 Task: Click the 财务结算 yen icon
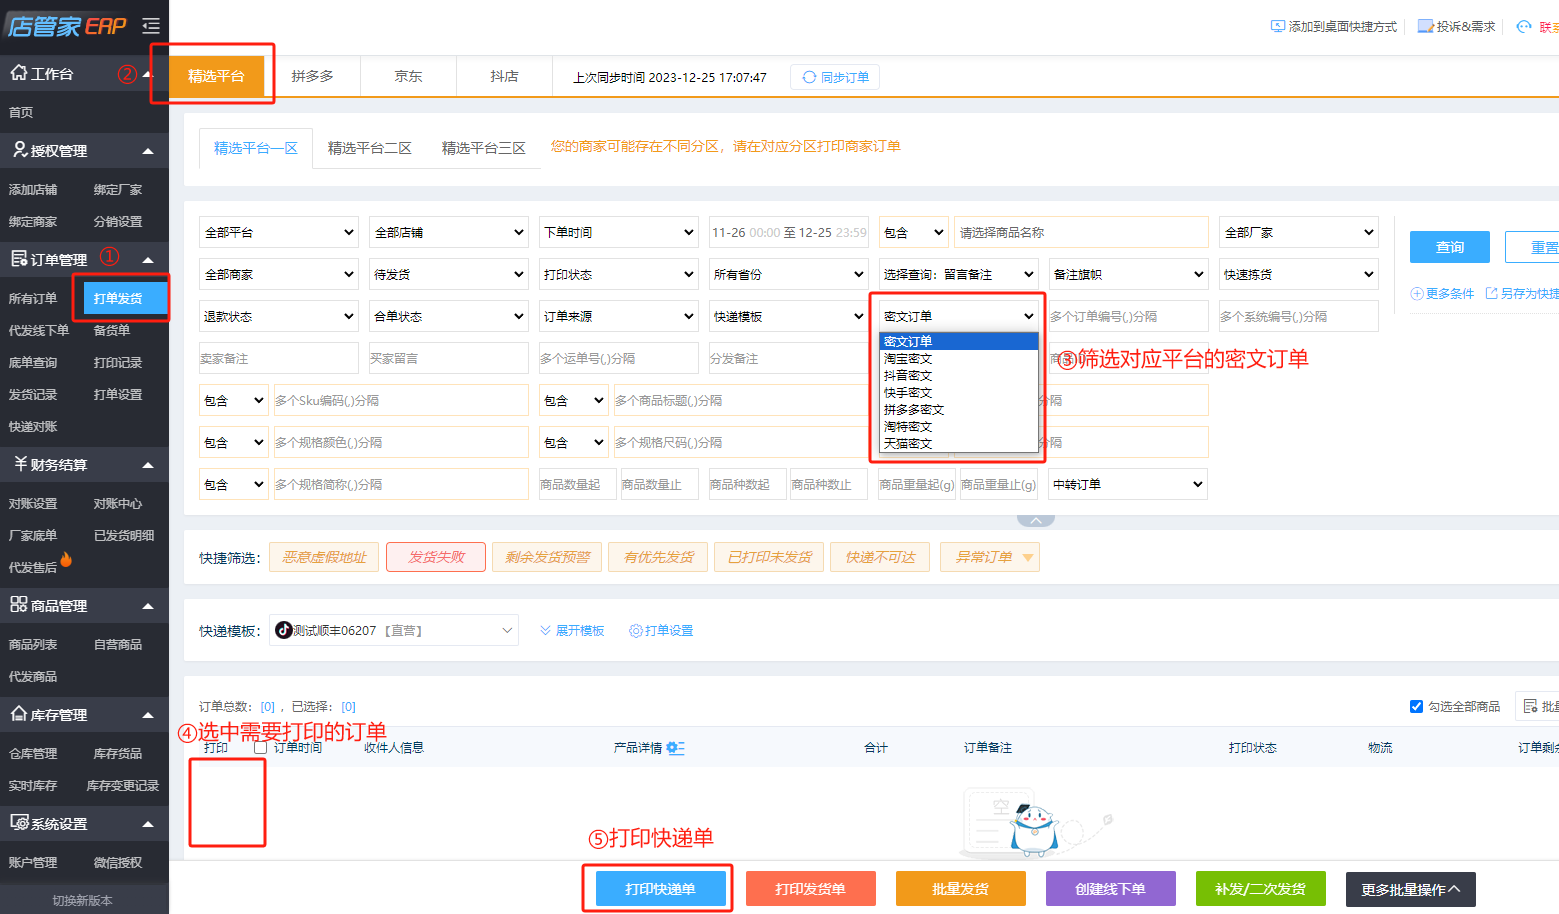(19, 464)
